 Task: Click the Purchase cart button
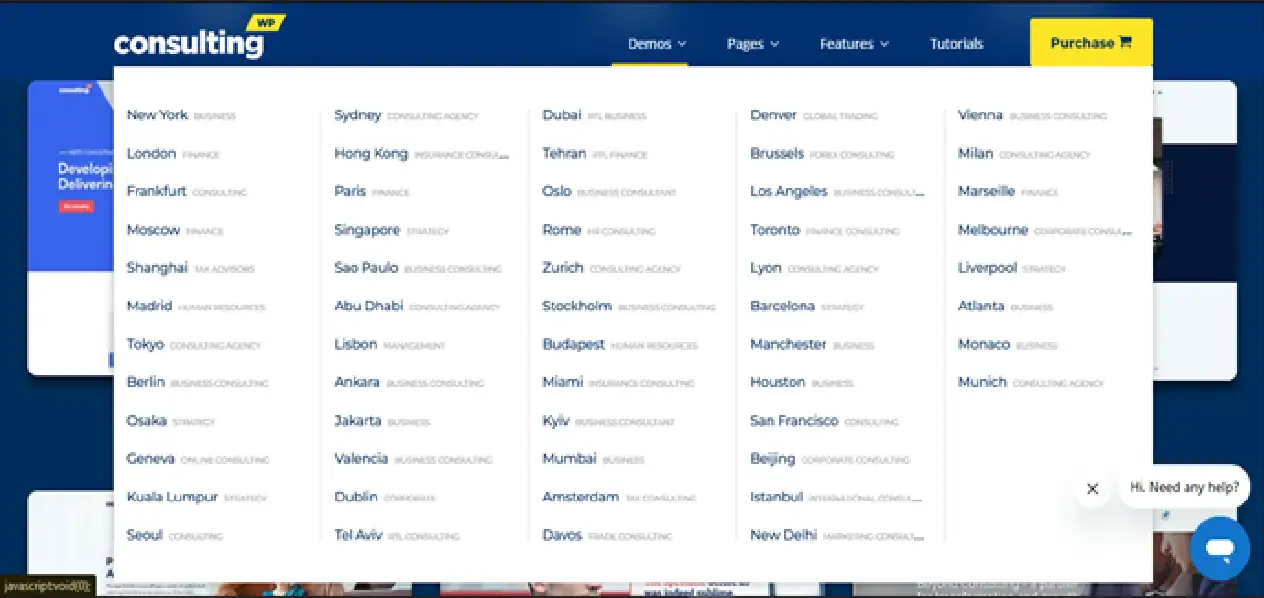click(1091, 43)
